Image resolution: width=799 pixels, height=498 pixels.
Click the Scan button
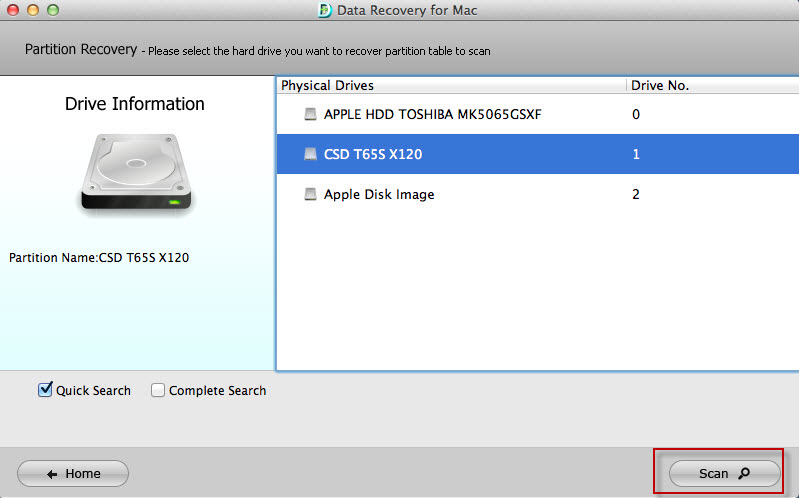pos(724,474)
